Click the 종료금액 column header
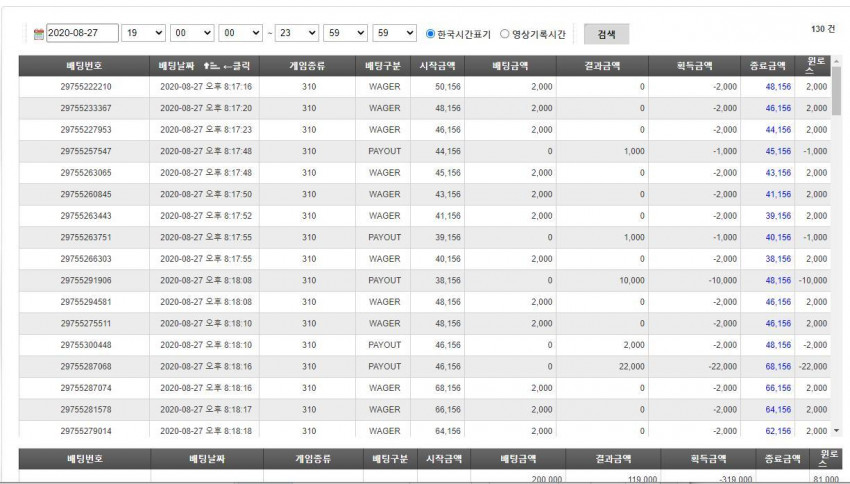Image resolution: width=850 pixels, height=484 pixels. pyautogui.click(x=768, y=66)
